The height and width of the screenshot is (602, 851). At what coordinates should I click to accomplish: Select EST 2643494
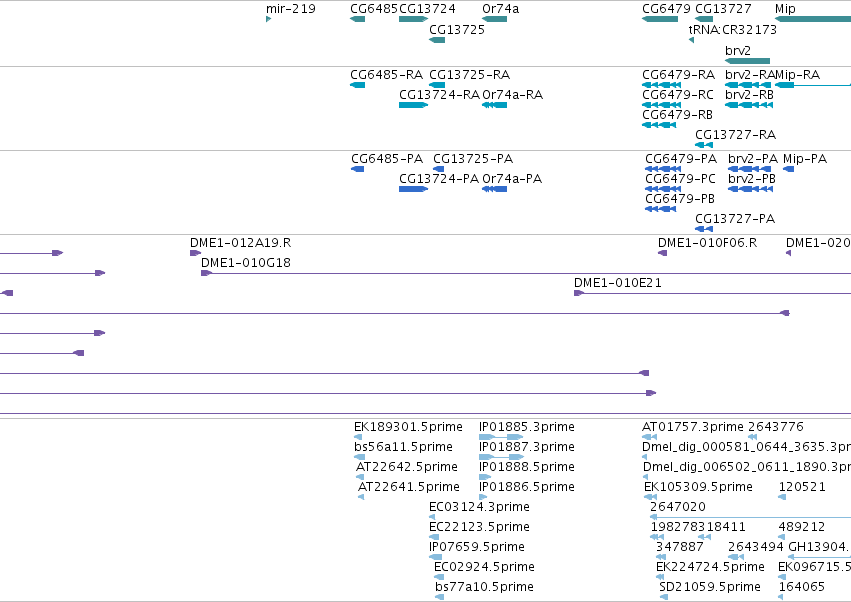[755, 547]
